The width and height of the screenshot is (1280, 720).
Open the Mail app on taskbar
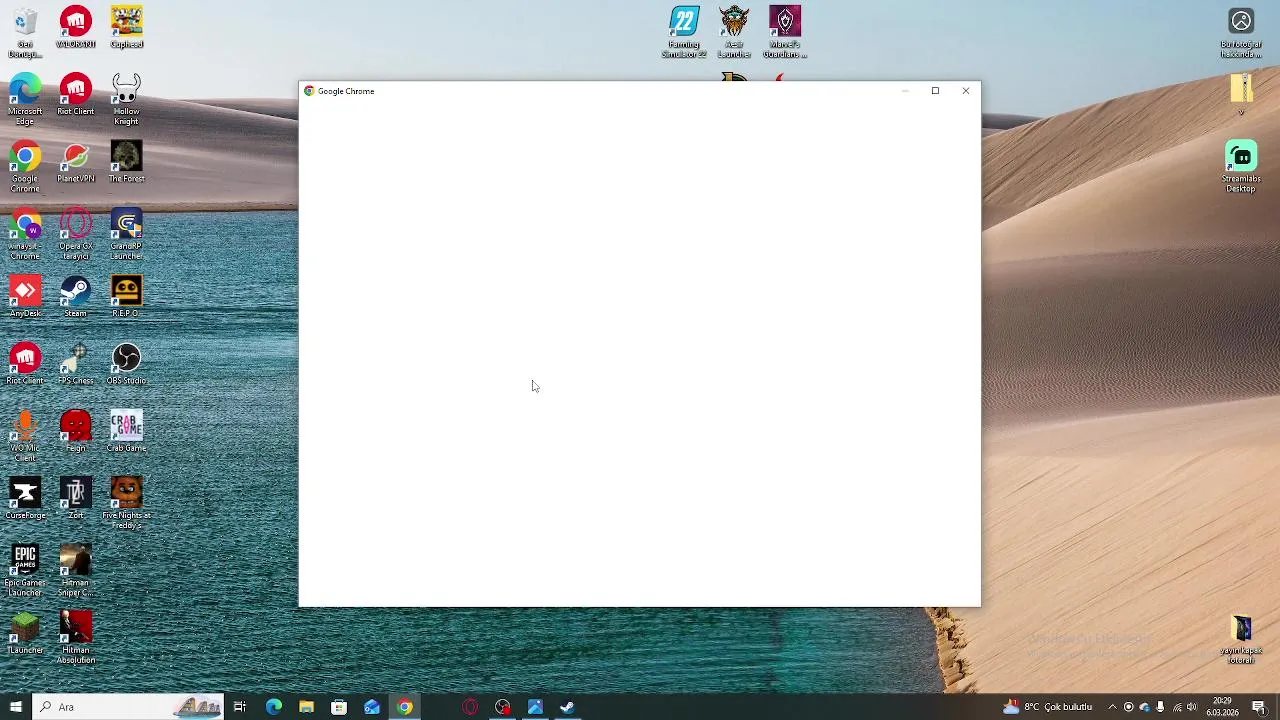coord(372,707)
